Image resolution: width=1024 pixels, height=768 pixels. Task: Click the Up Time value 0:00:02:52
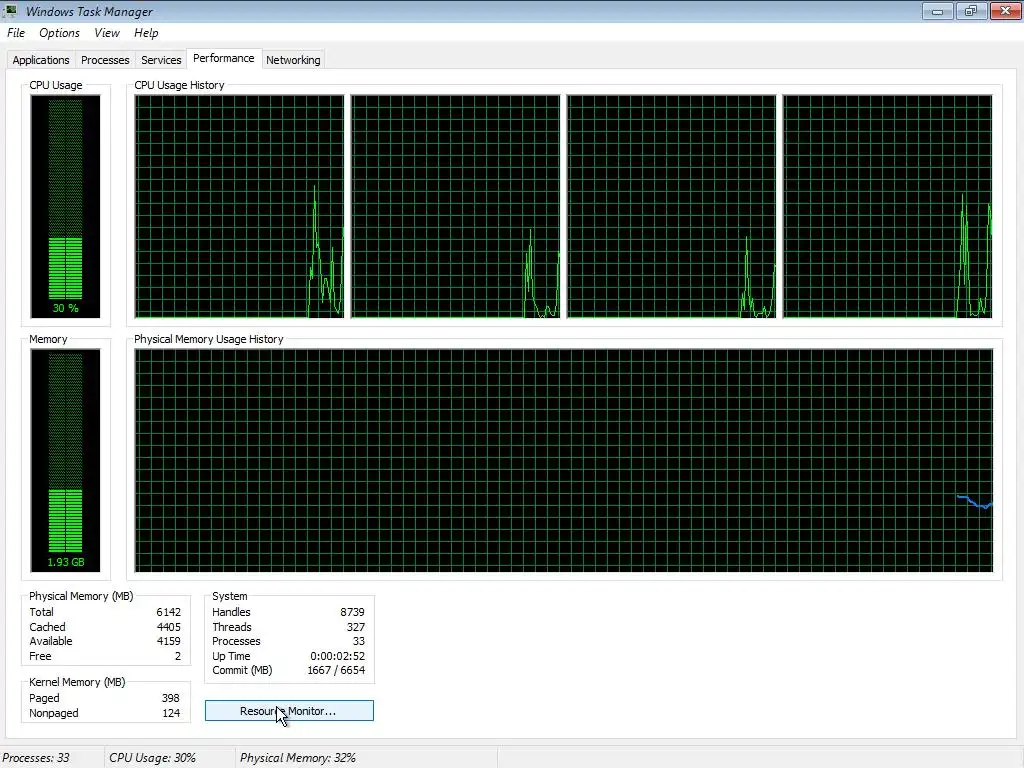point(338,656)
